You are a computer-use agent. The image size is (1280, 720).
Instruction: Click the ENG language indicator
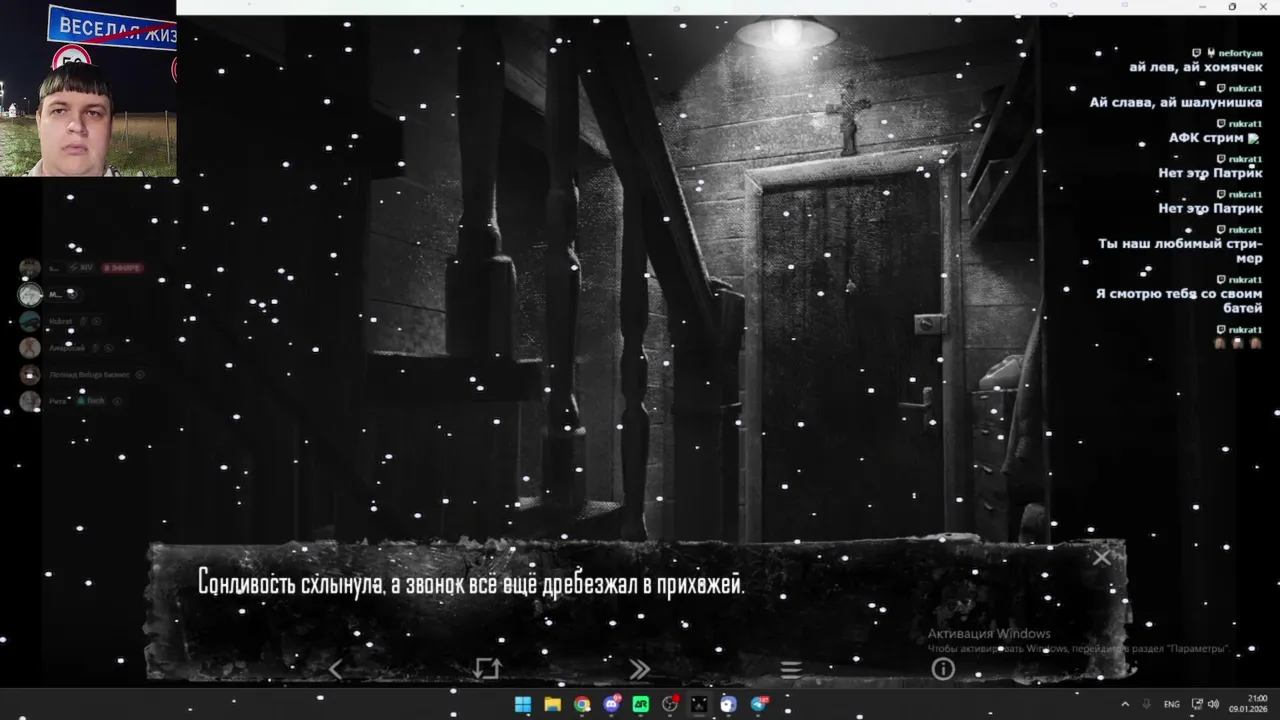(1172, 704)
